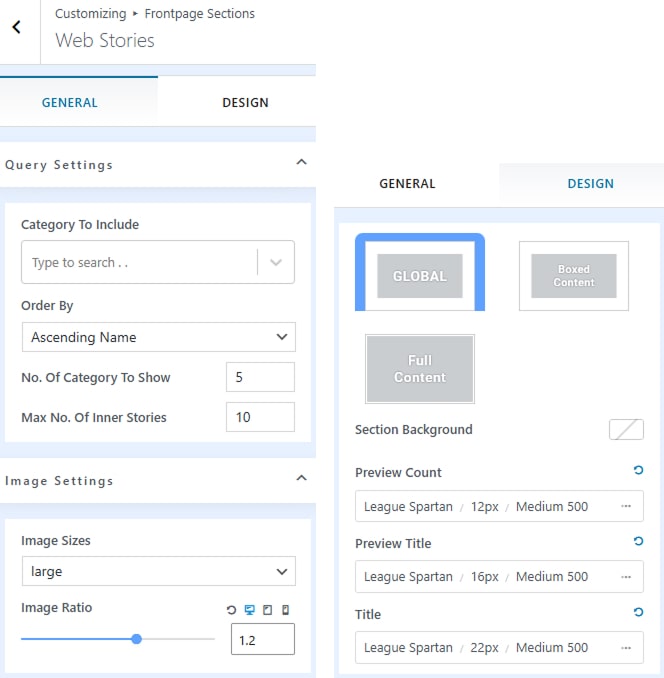664x678 pixels.
Task: Switch to the Design tab in left panel
Action: click(244, 102)
